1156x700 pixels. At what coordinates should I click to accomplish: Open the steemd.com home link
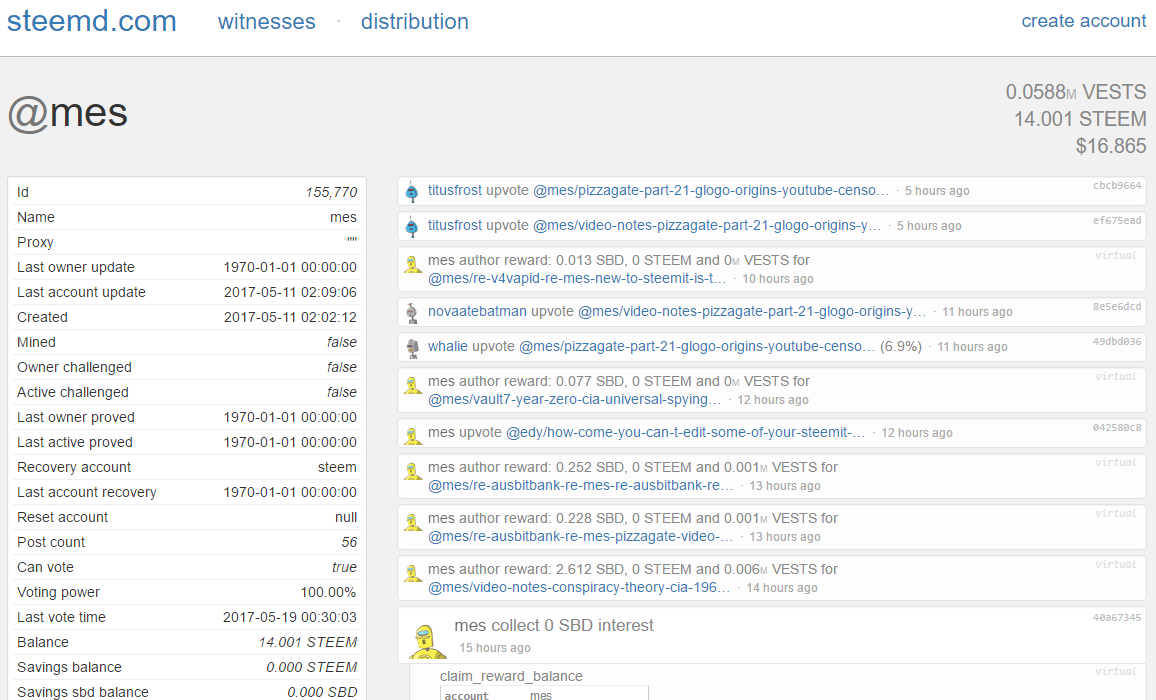[x=91, y=21]
